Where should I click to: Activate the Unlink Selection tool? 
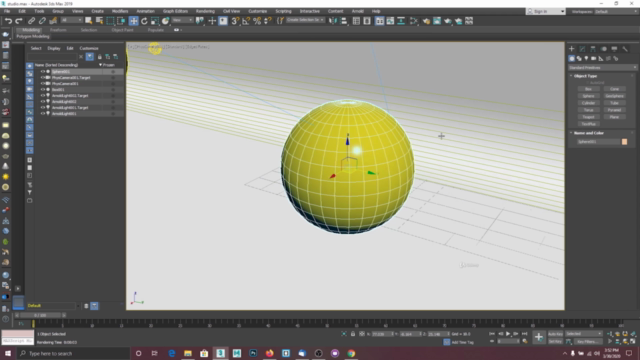coord(42,20)
